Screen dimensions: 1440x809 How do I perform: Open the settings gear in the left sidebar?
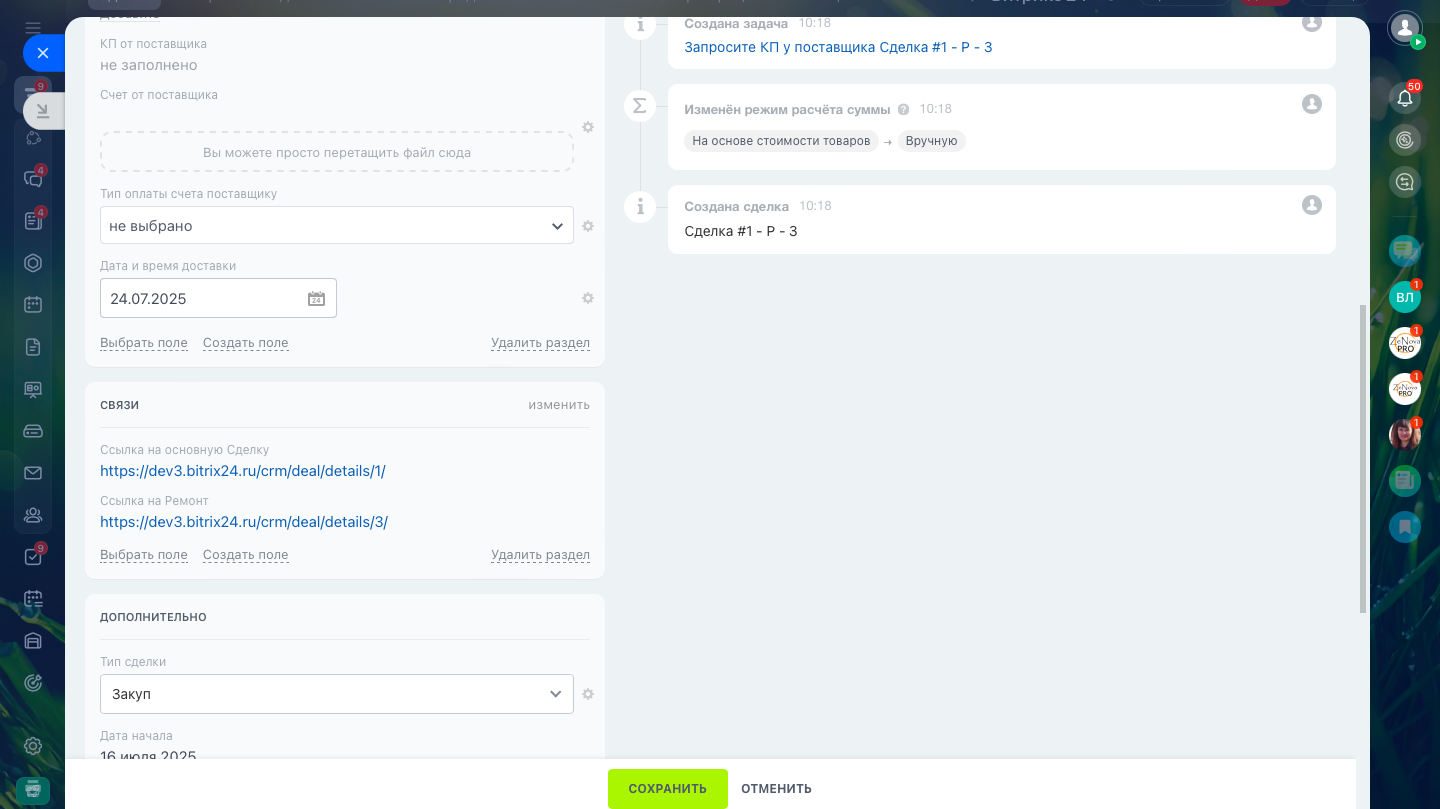pos(33,746)
